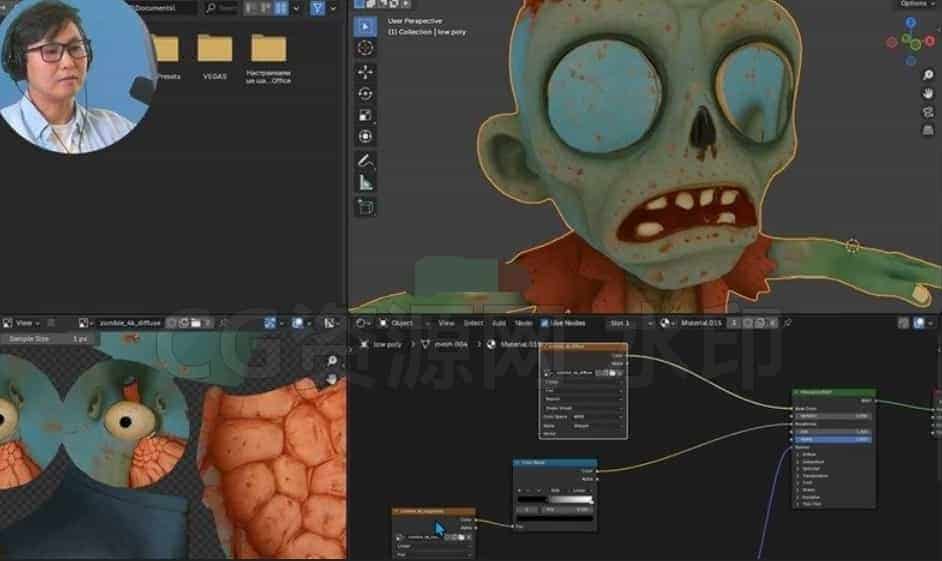Click the pan hand icon in image editor
Image resolution: width=942 pixels, height=561 pixels.
332,379
